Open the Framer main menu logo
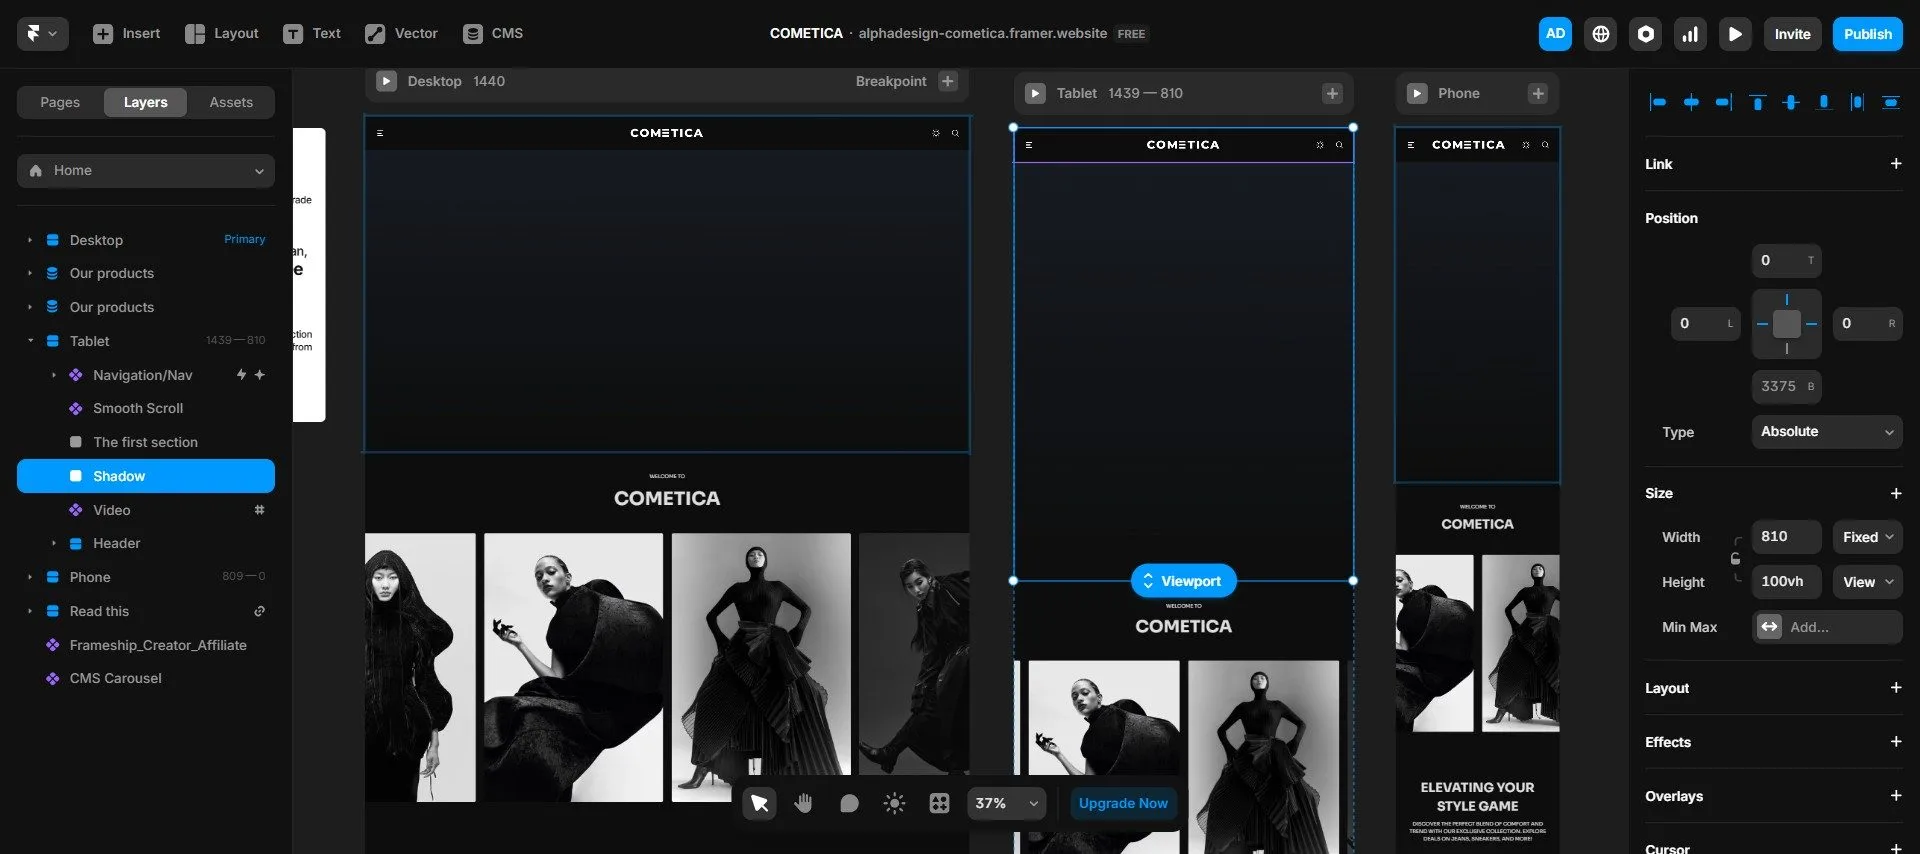Screen dimensions: 1920x854 [42, 34]
